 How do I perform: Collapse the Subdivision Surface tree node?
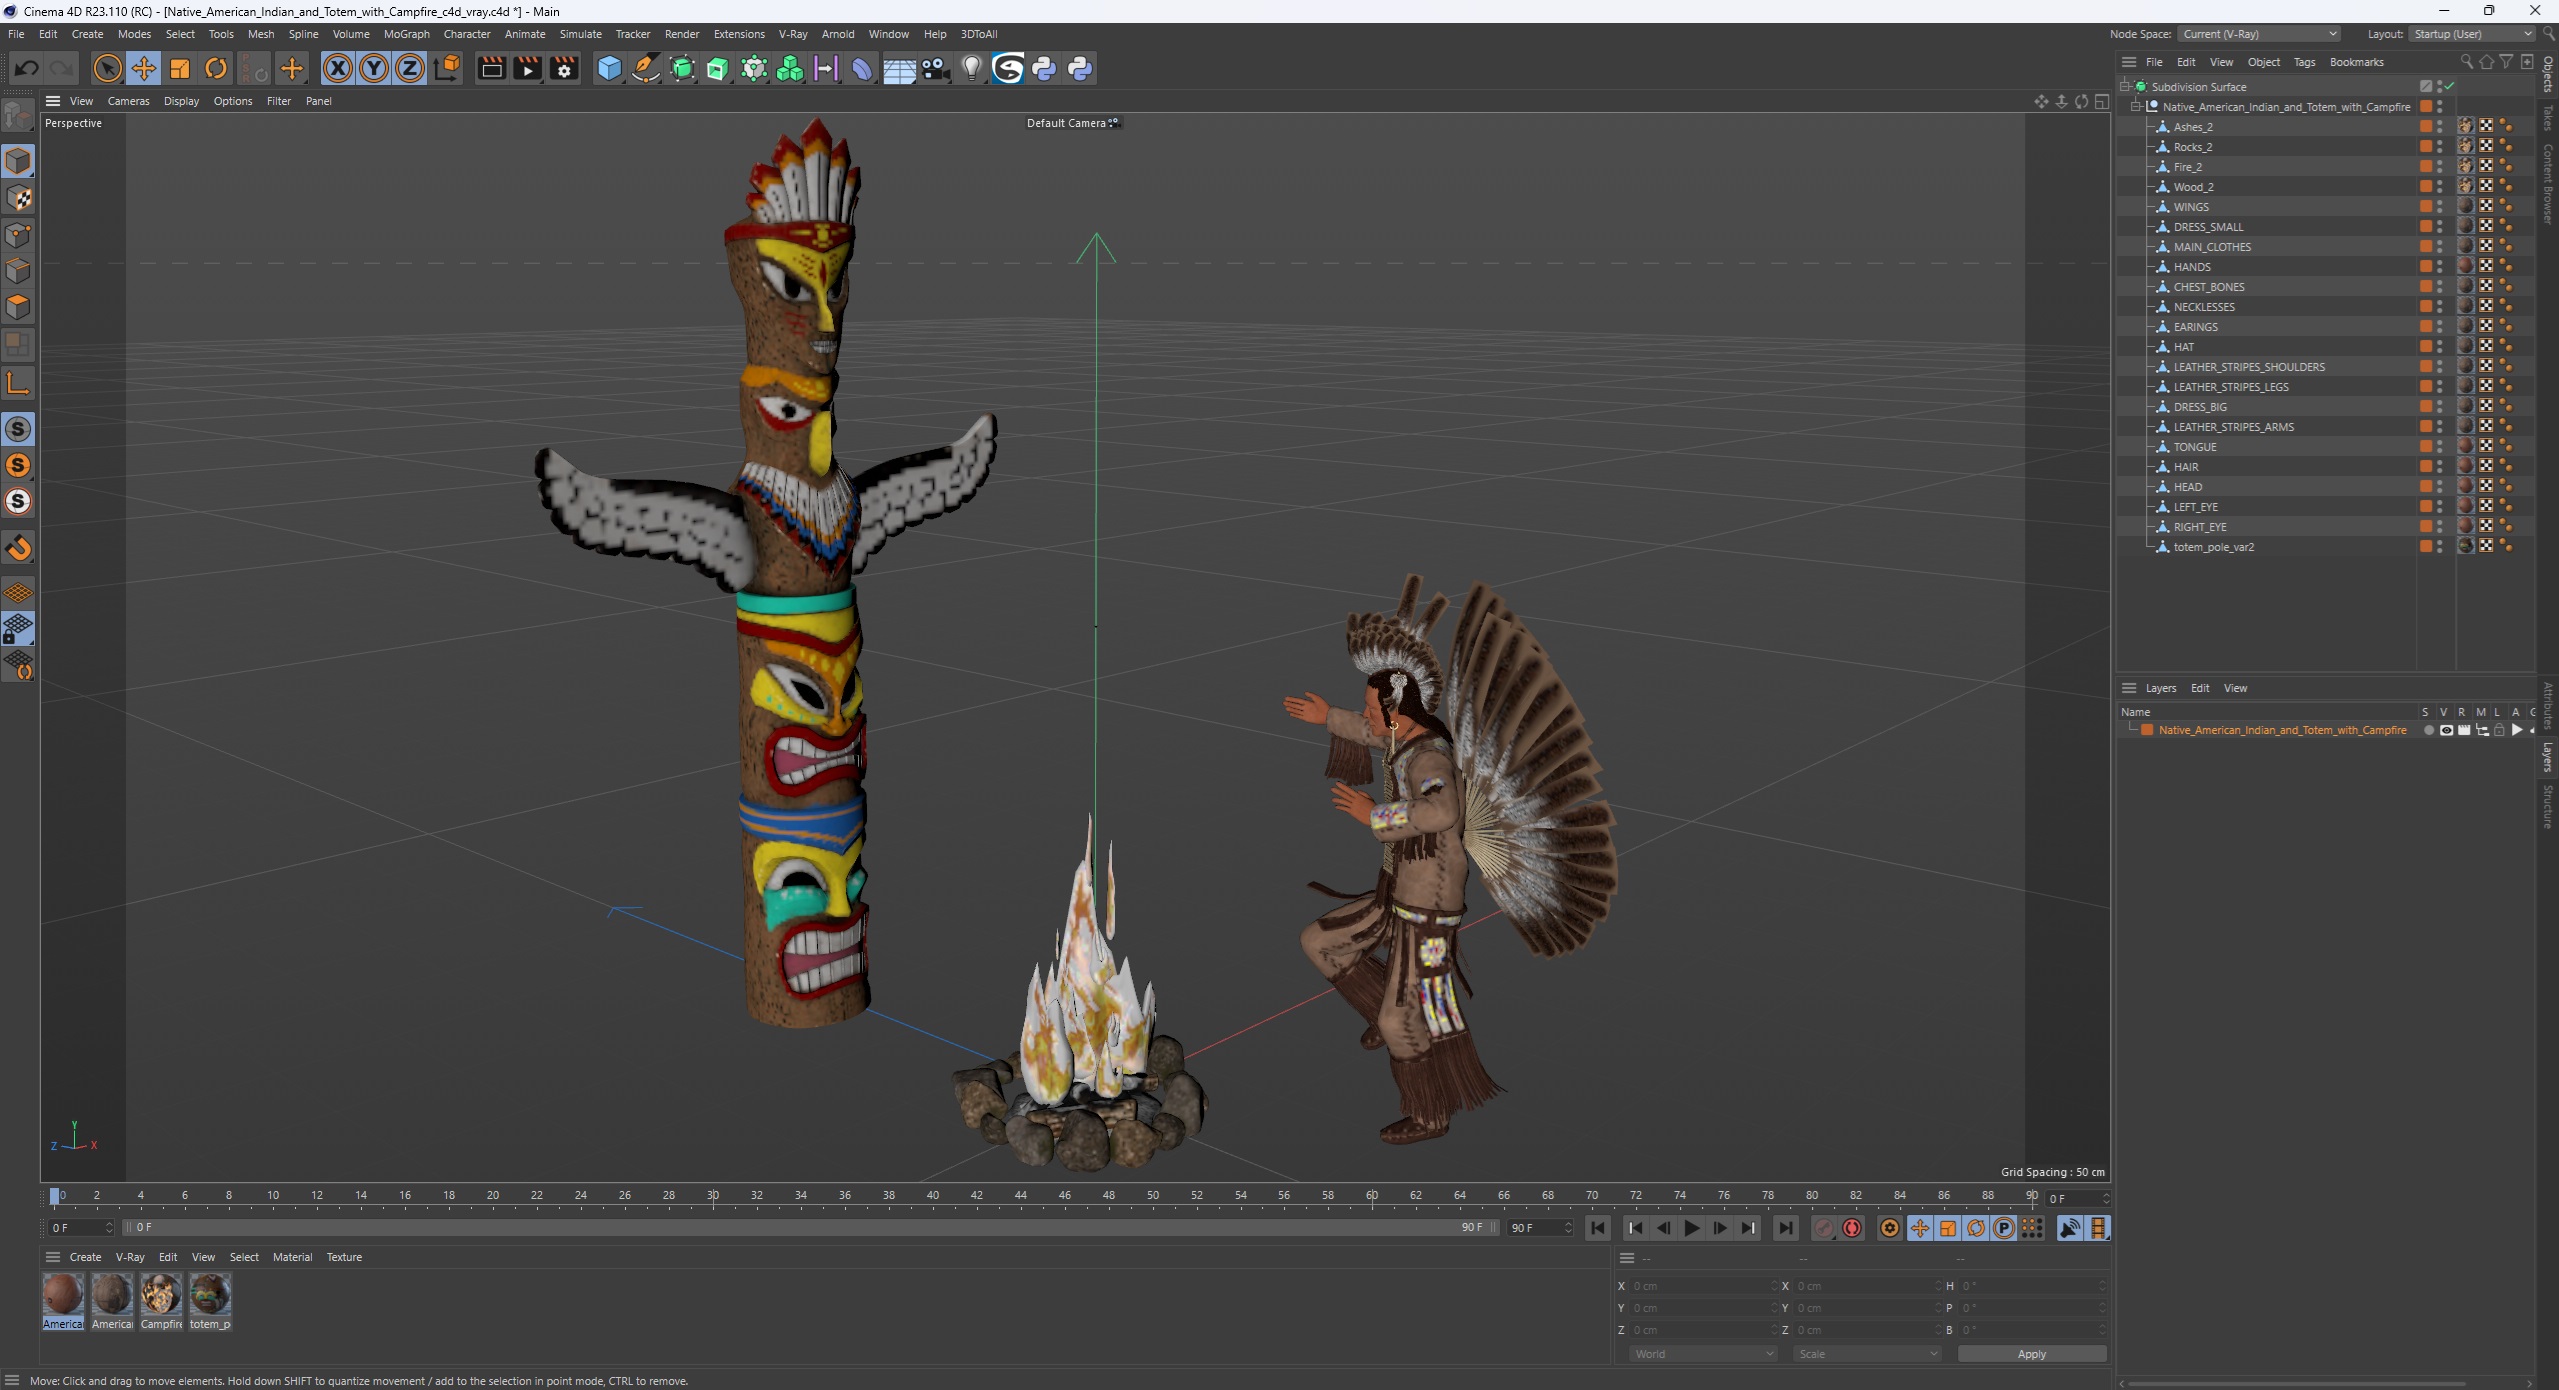(x=2125, y=87)
